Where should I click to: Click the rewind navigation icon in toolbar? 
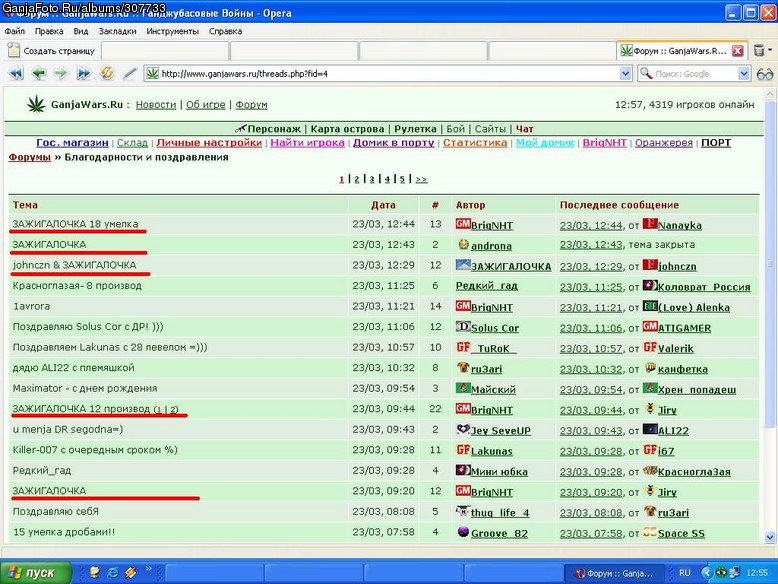[x=16, y=73]
